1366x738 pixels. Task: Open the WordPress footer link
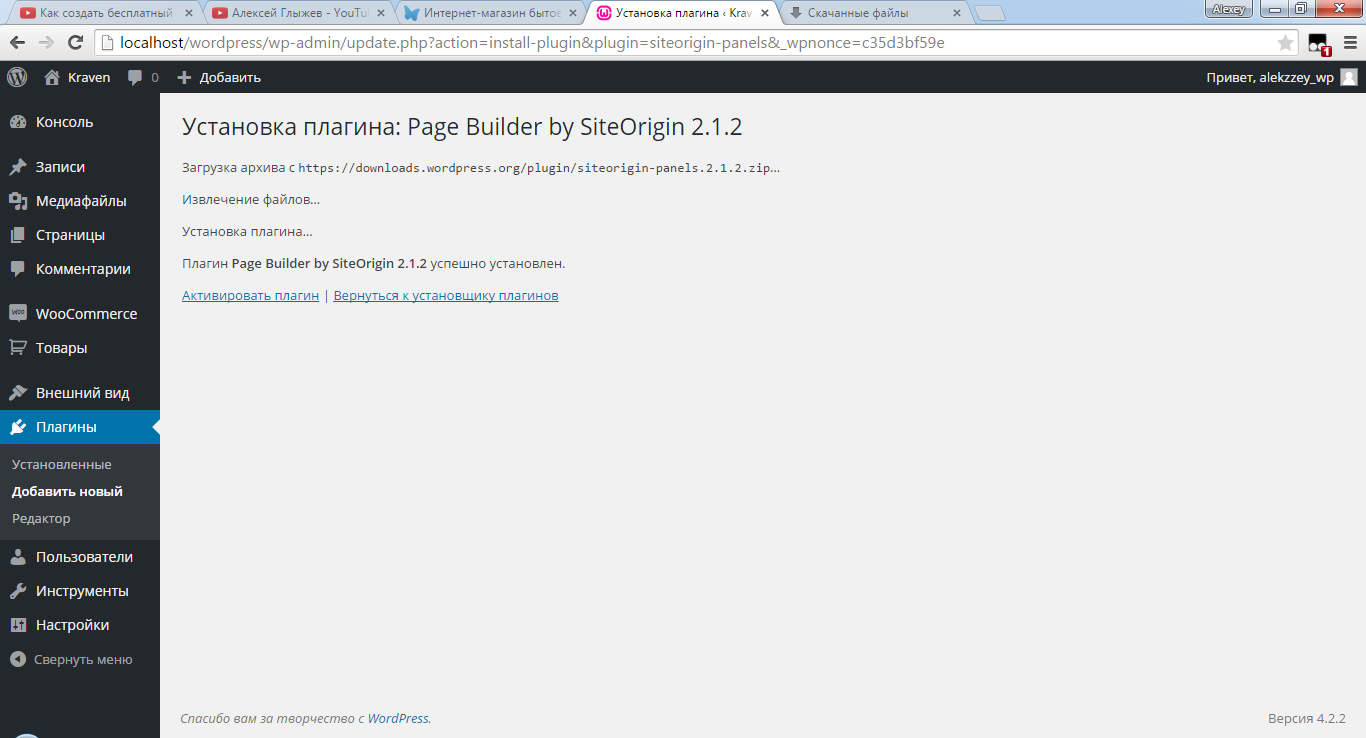pyautogui.click(x=398, y=718)
